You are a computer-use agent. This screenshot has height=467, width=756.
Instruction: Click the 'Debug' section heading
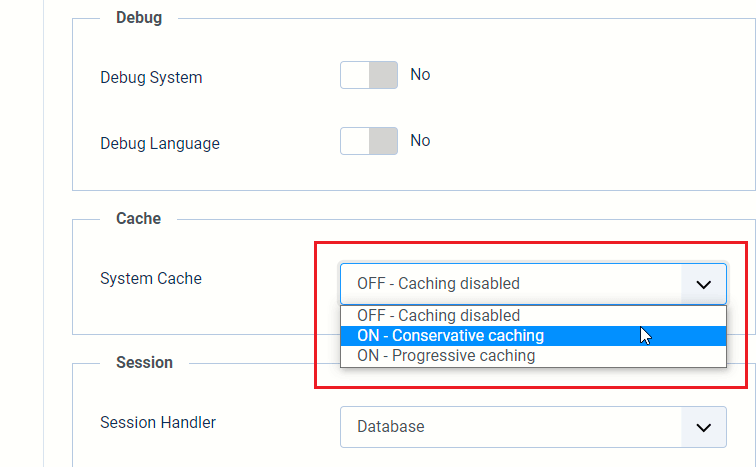point(139,18)
